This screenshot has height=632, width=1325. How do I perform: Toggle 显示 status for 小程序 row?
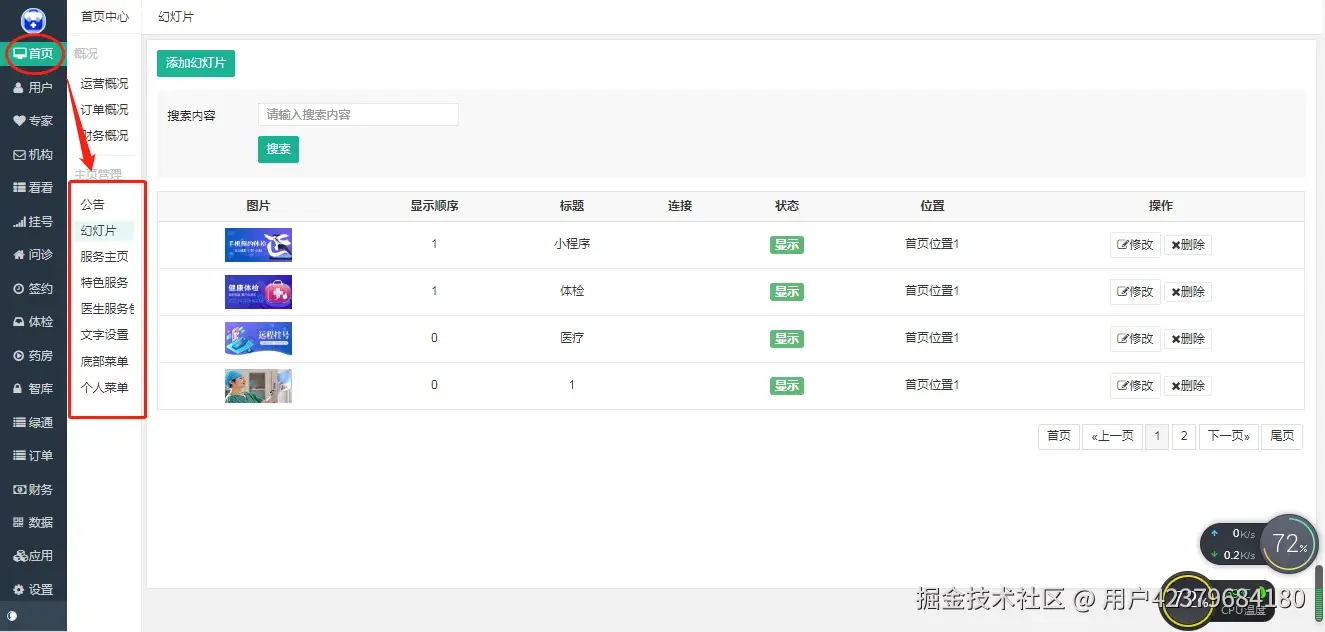(787, 245)
